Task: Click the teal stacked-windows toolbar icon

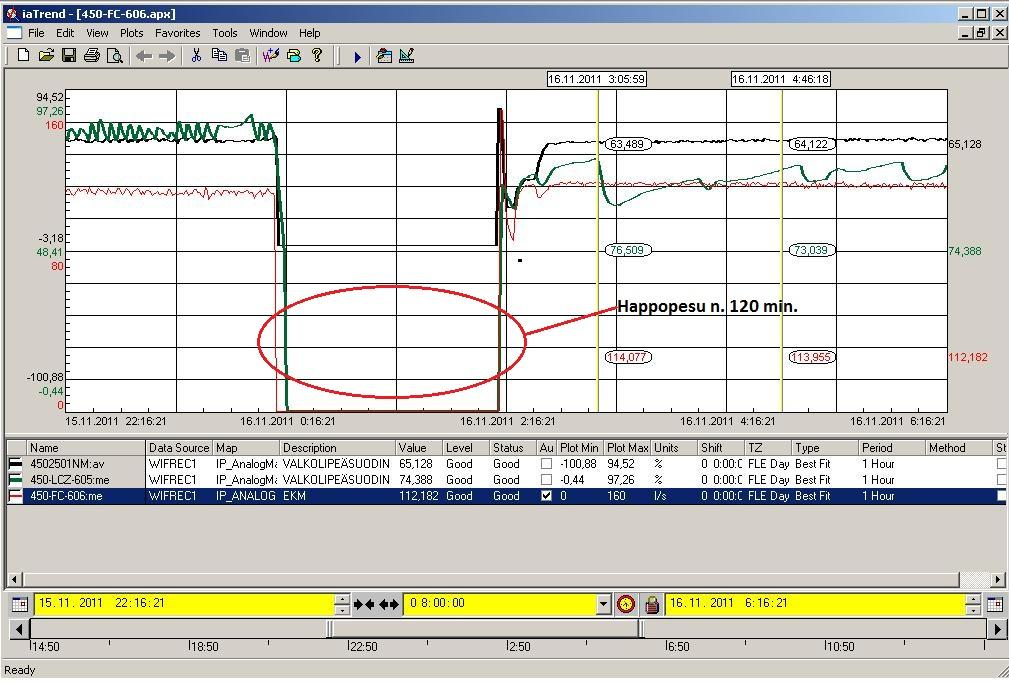Action: click(294, 56)
